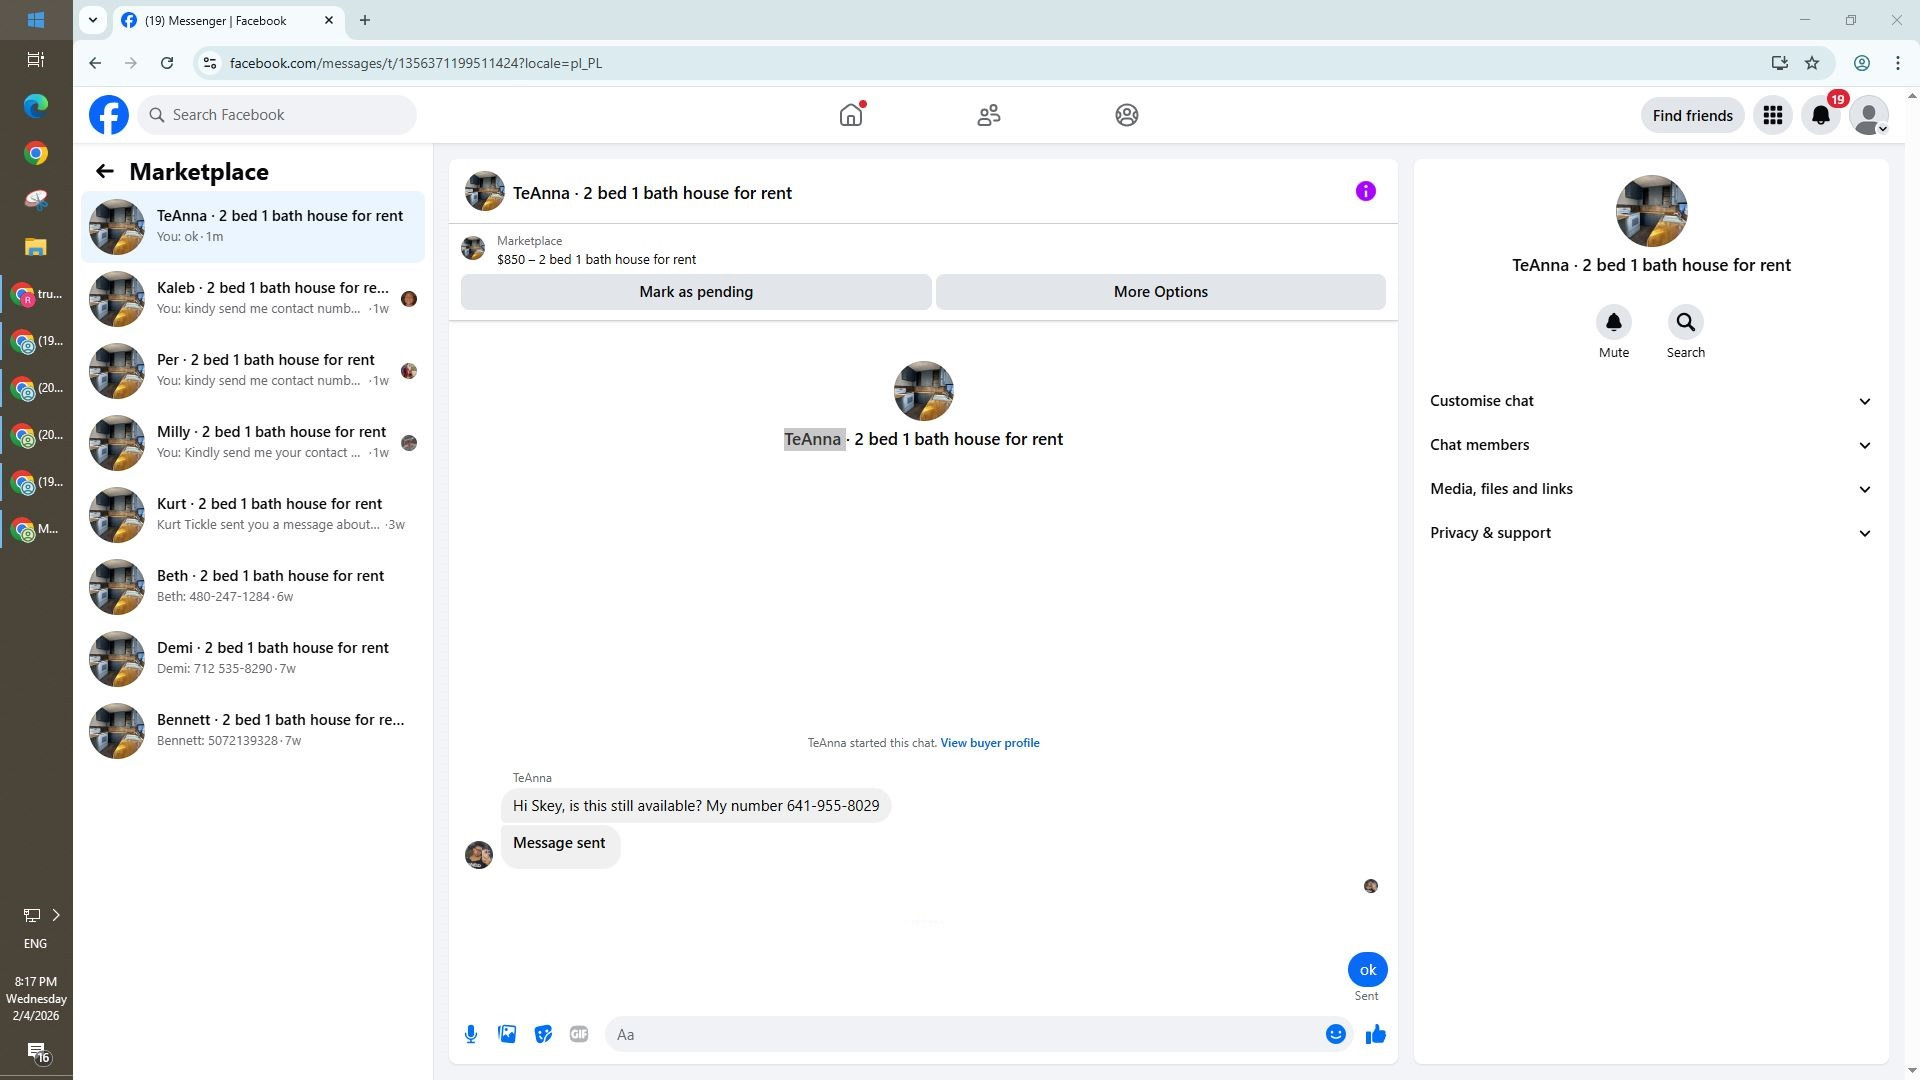
Task: Open Facebook notifications bell
Action: [1821, 116]
